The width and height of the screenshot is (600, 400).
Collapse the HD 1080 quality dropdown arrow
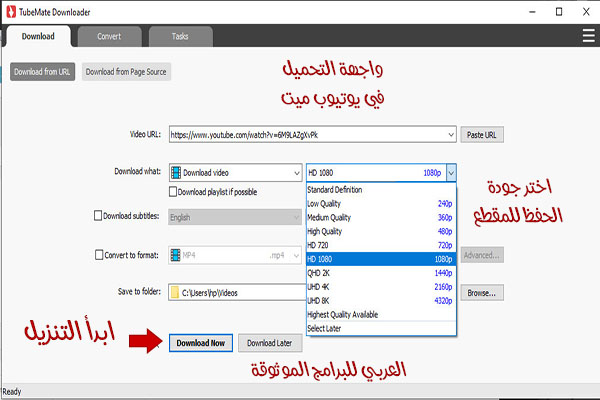tap(451, 173)
